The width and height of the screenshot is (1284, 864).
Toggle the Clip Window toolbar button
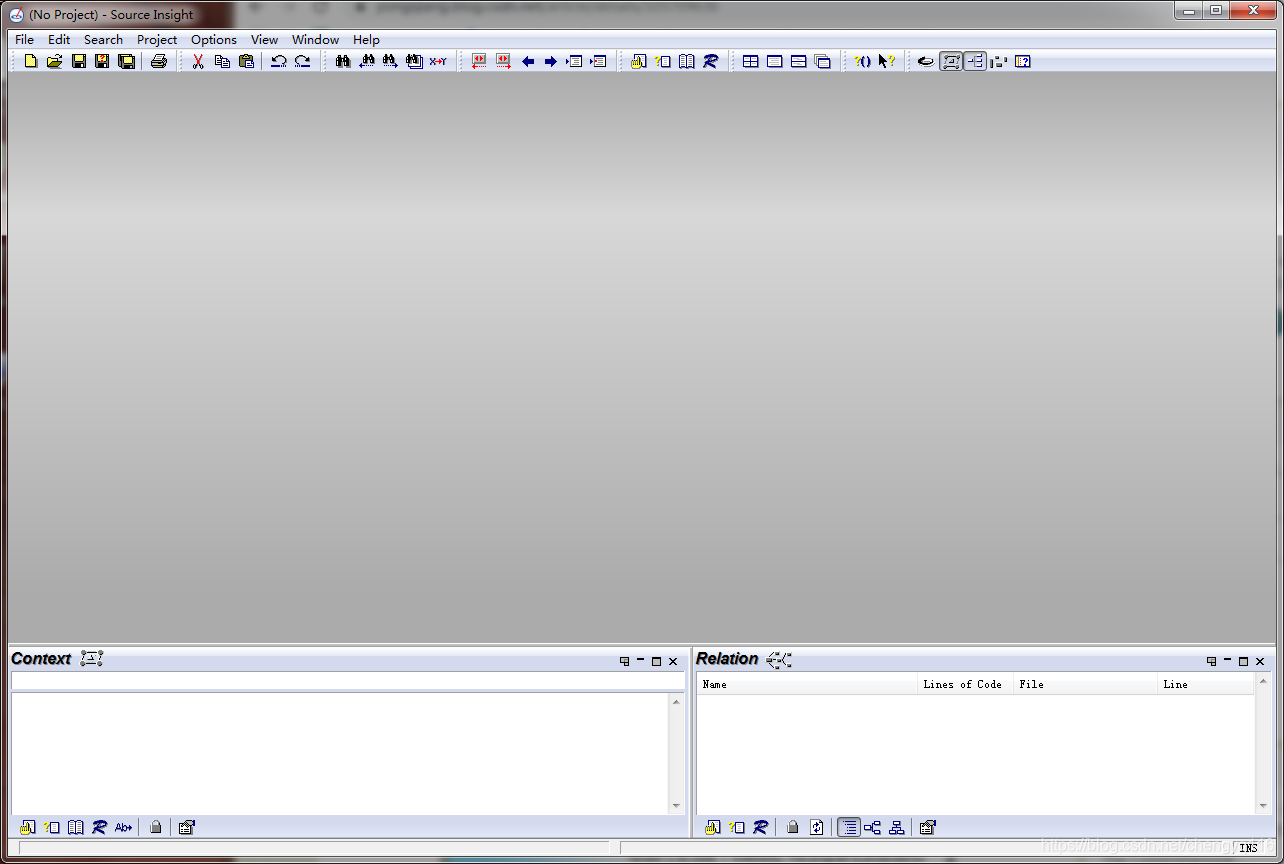[x=999, y=61]
